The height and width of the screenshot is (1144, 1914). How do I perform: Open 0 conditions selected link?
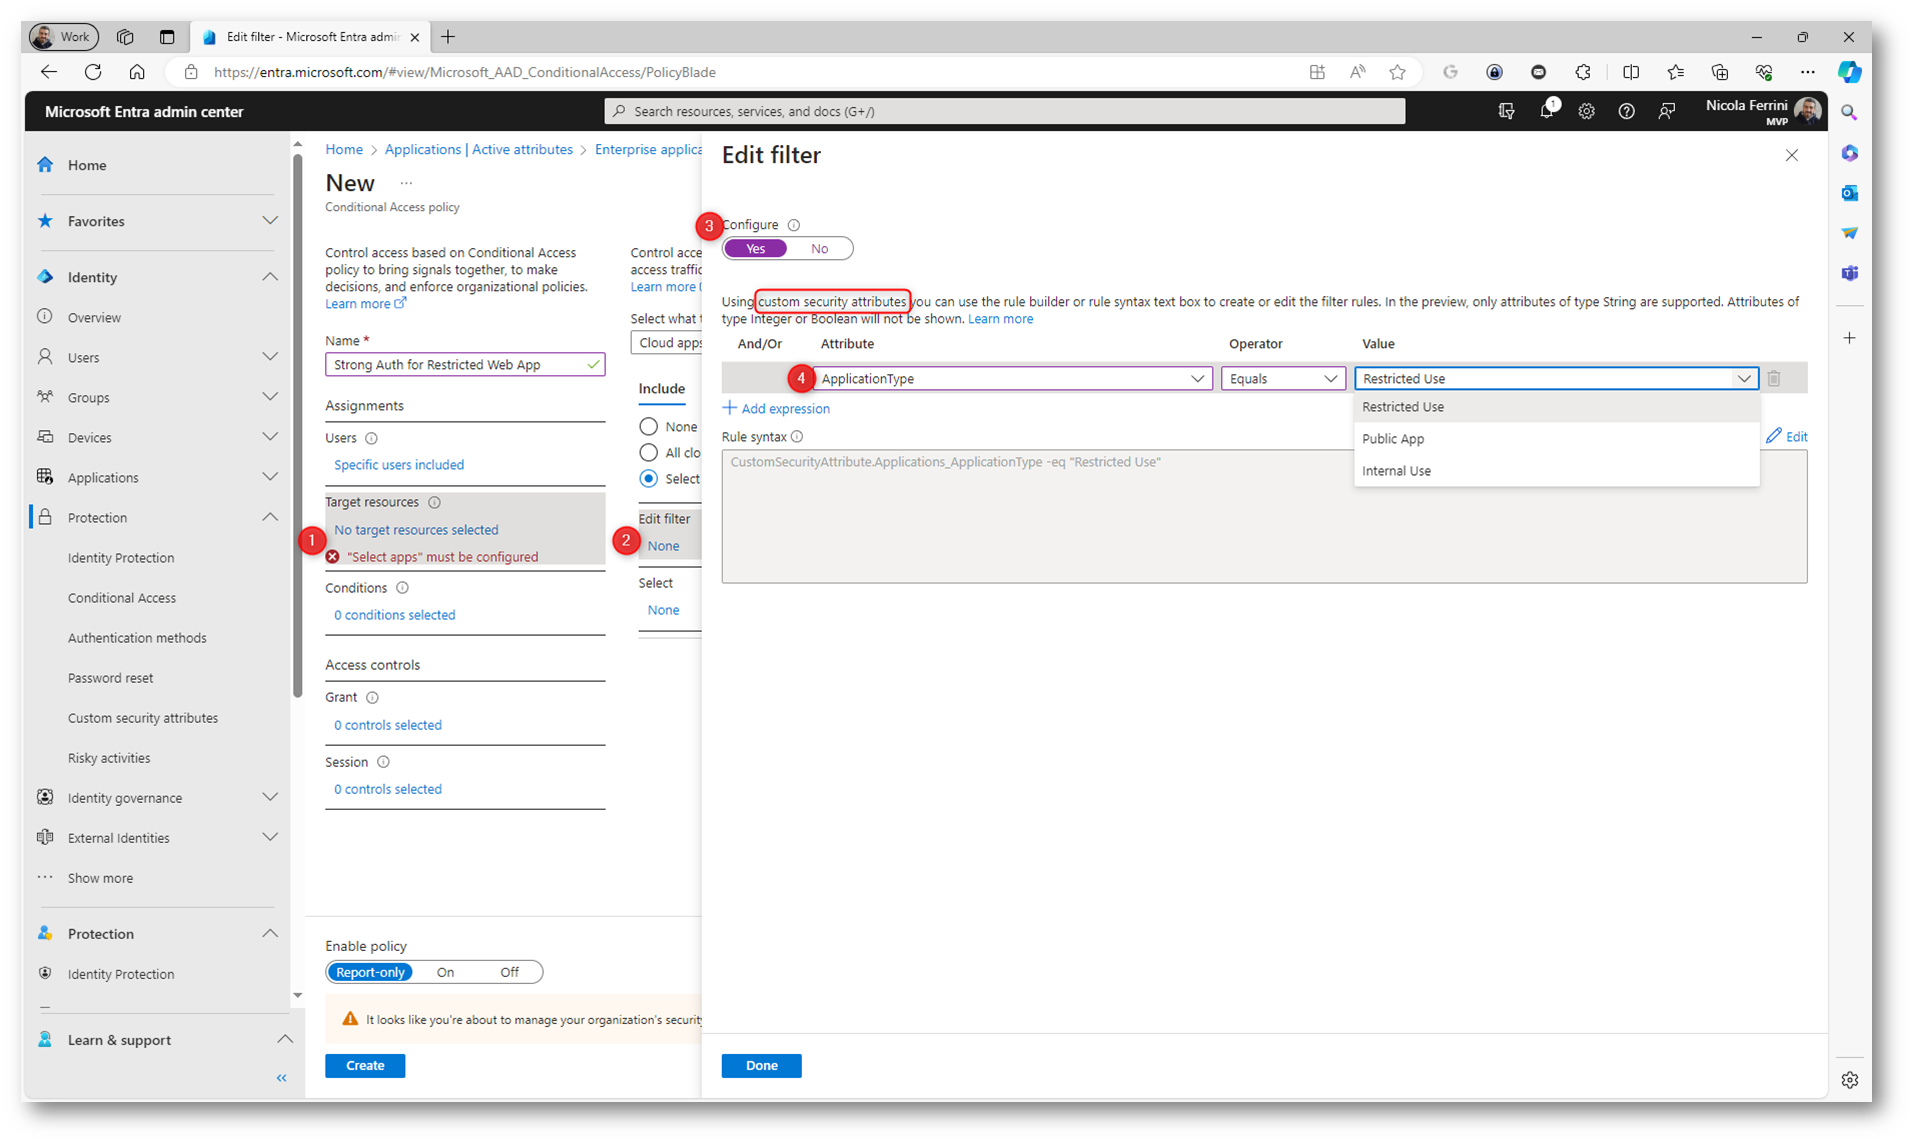tap(395, 615)
